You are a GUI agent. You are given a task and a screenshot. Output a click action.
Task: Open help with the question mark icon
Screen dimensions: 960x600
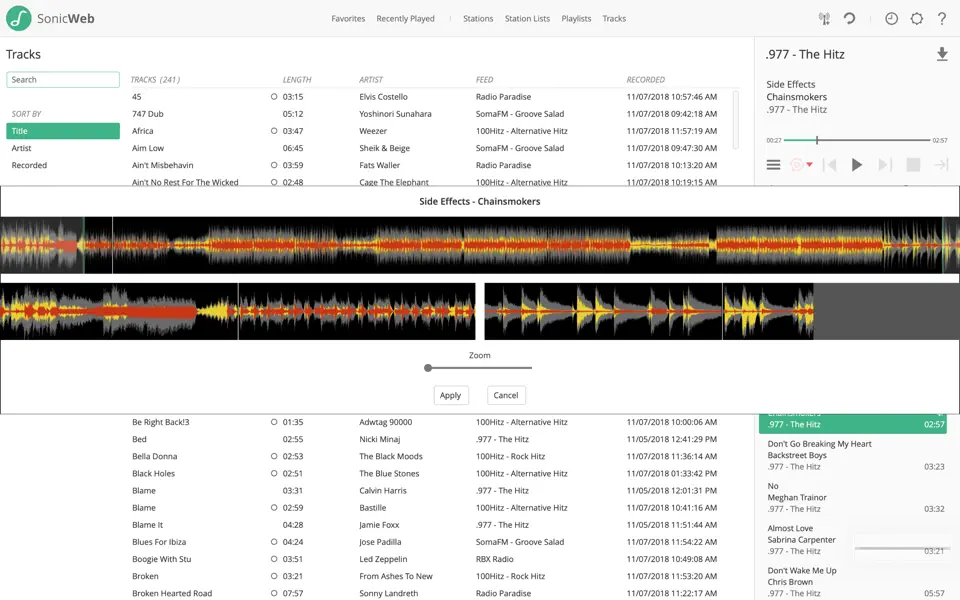click(942, 19)
